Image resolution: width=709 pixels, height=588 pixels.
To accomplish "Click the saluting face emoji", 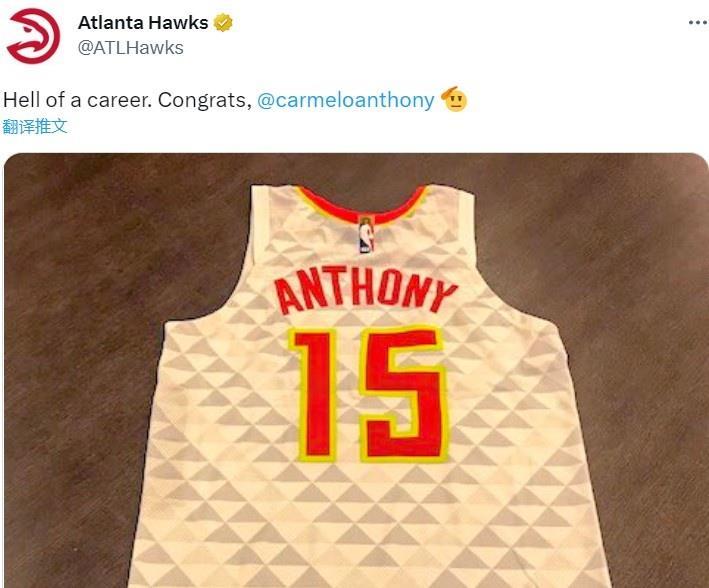I will [x=454, y=100].
